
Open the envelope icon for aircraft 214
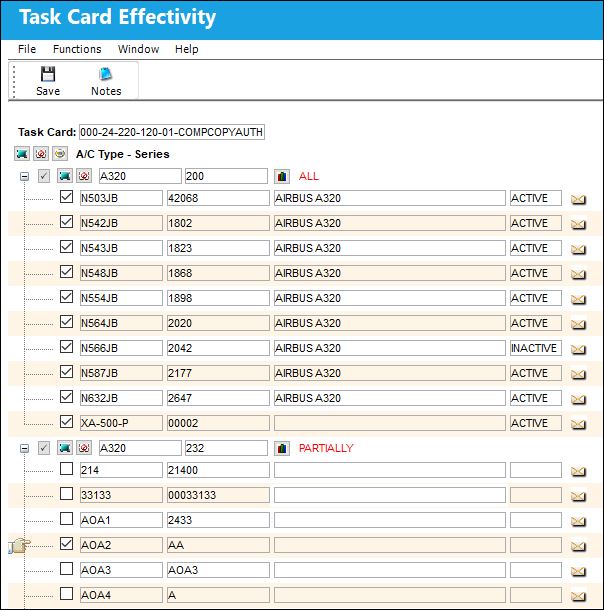coord(578,472)
